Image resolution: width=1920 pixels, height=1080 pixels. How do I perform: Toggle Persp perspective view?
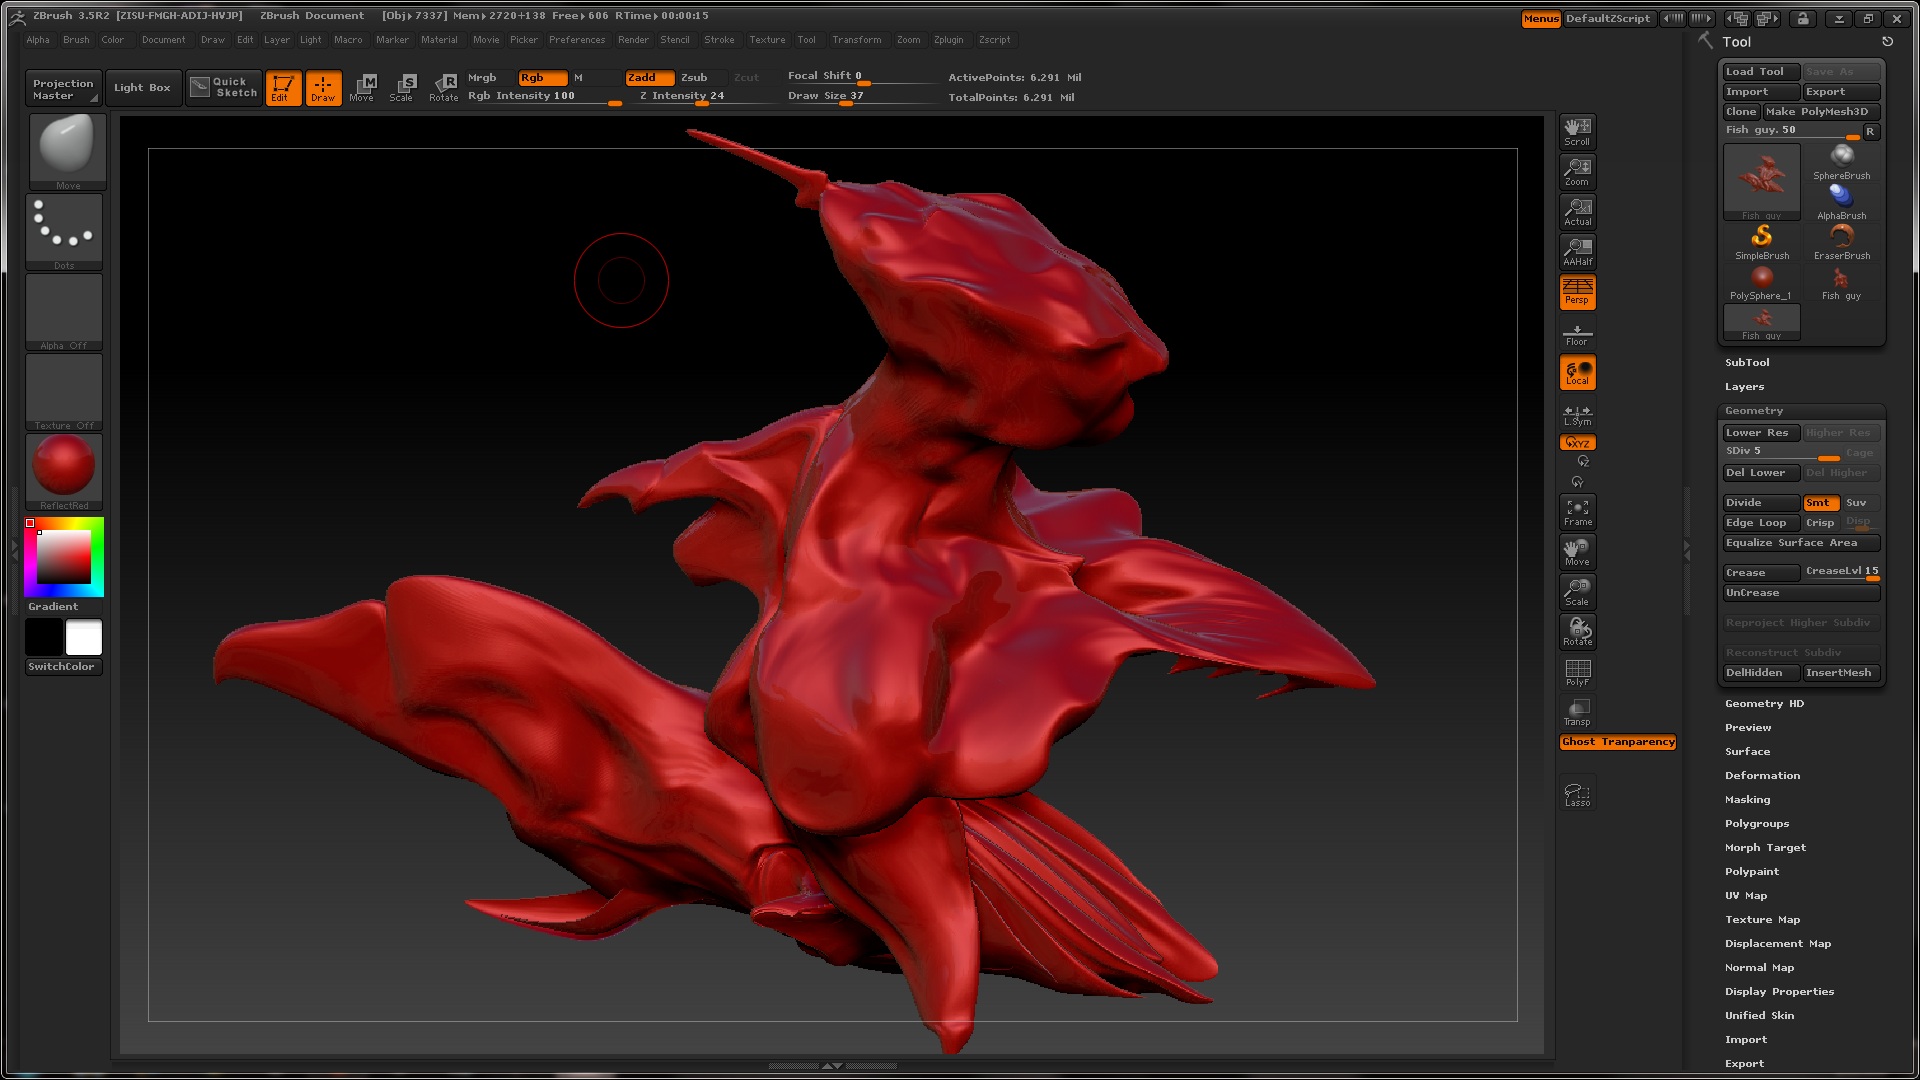(x=1577, y=291)
